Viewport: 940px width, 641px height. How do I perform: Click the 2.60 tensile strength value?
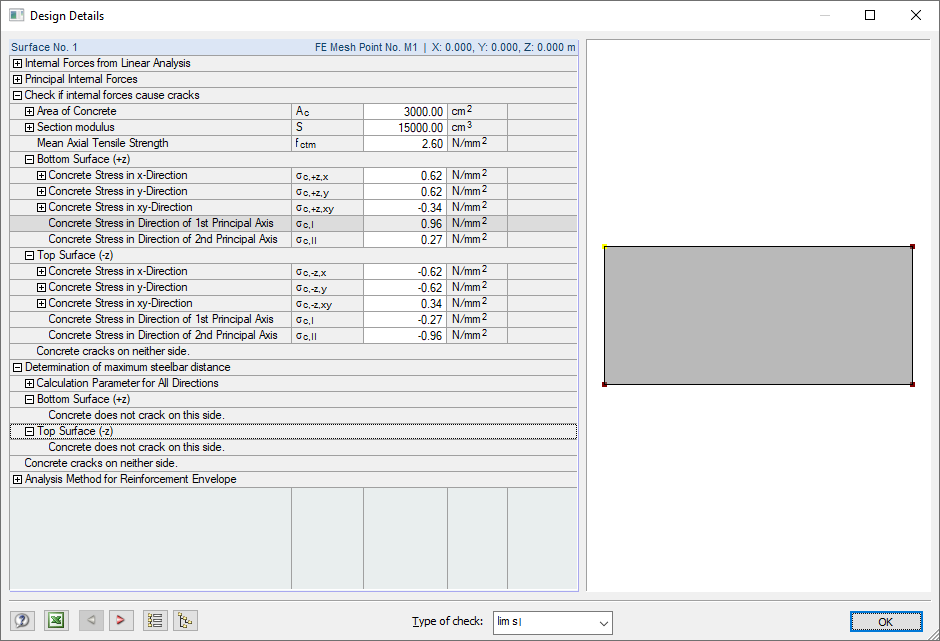[405, 143]
